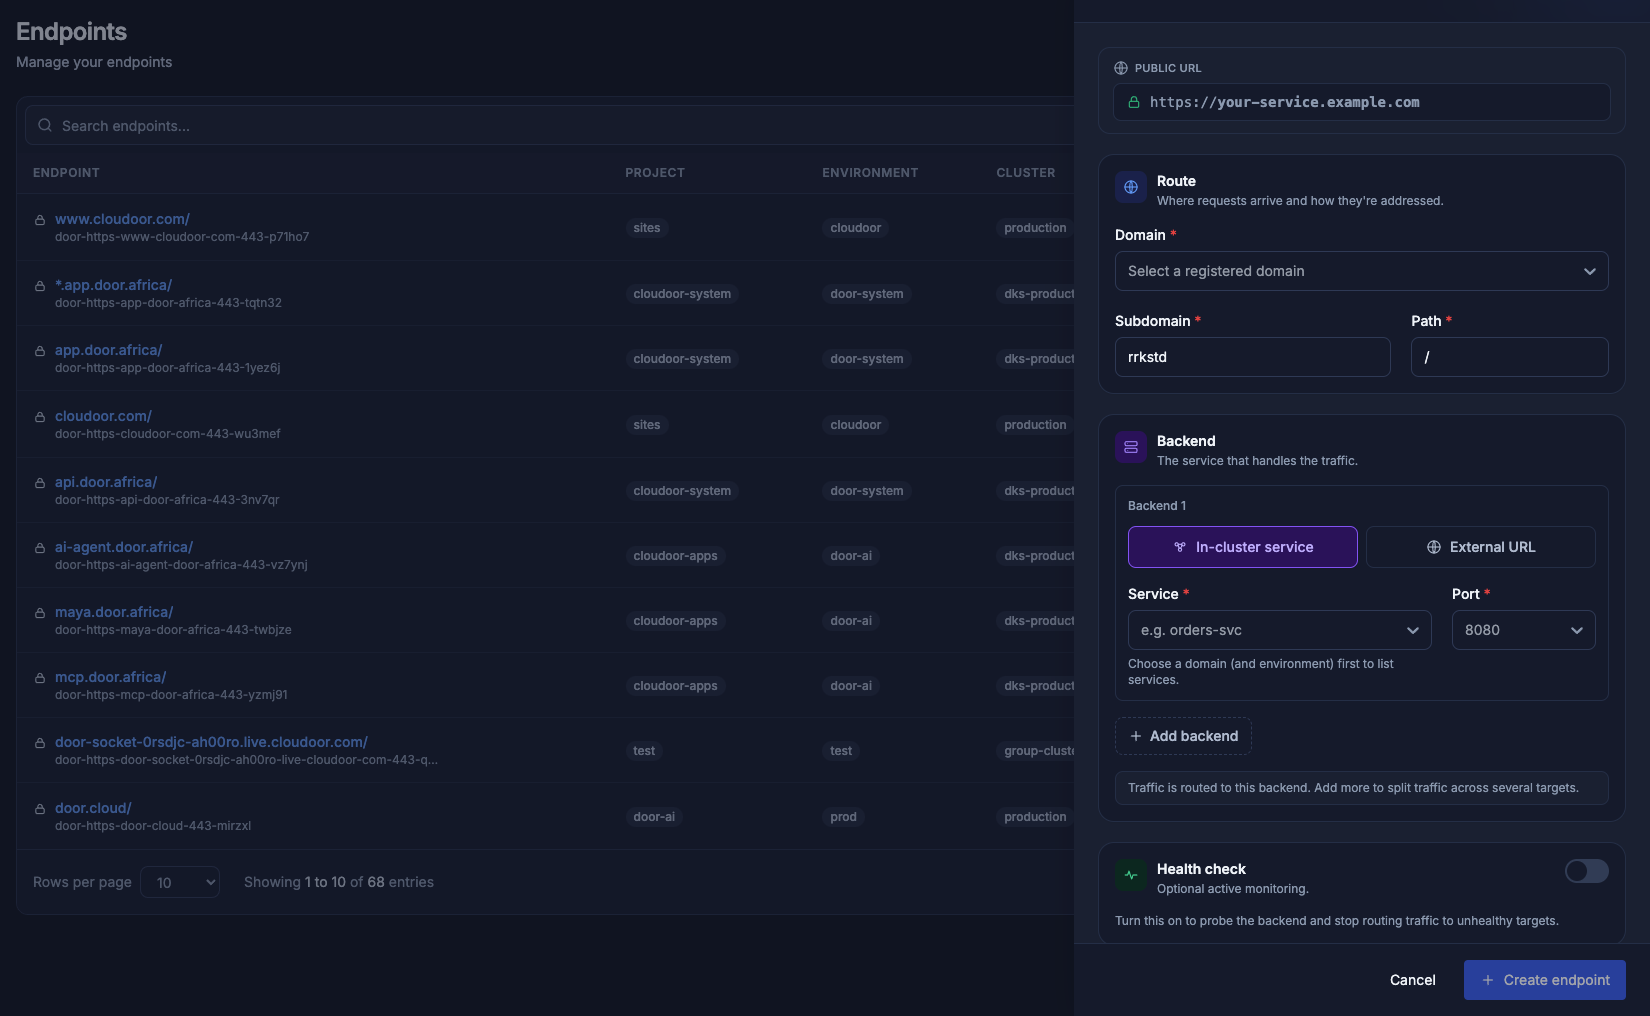Click the Search endpoints field
Image resolution: width=1650 pixels, height=1016 pixels.
coord(550,126)
